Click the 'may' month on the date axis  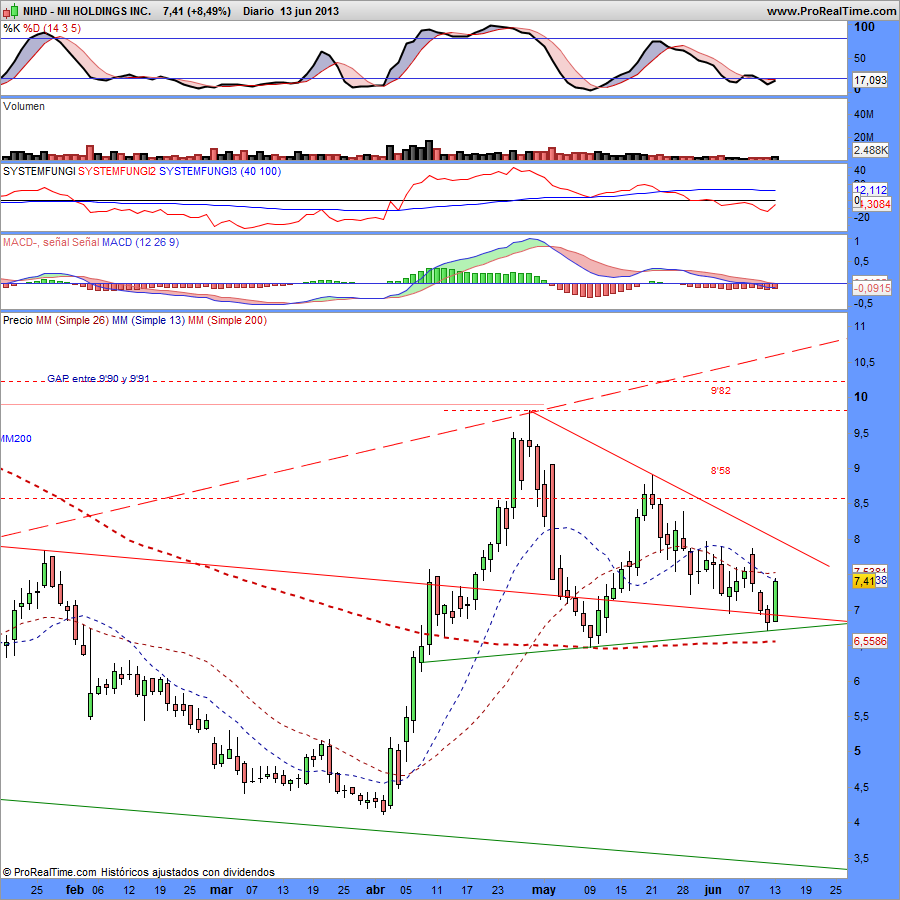point(544,890)
